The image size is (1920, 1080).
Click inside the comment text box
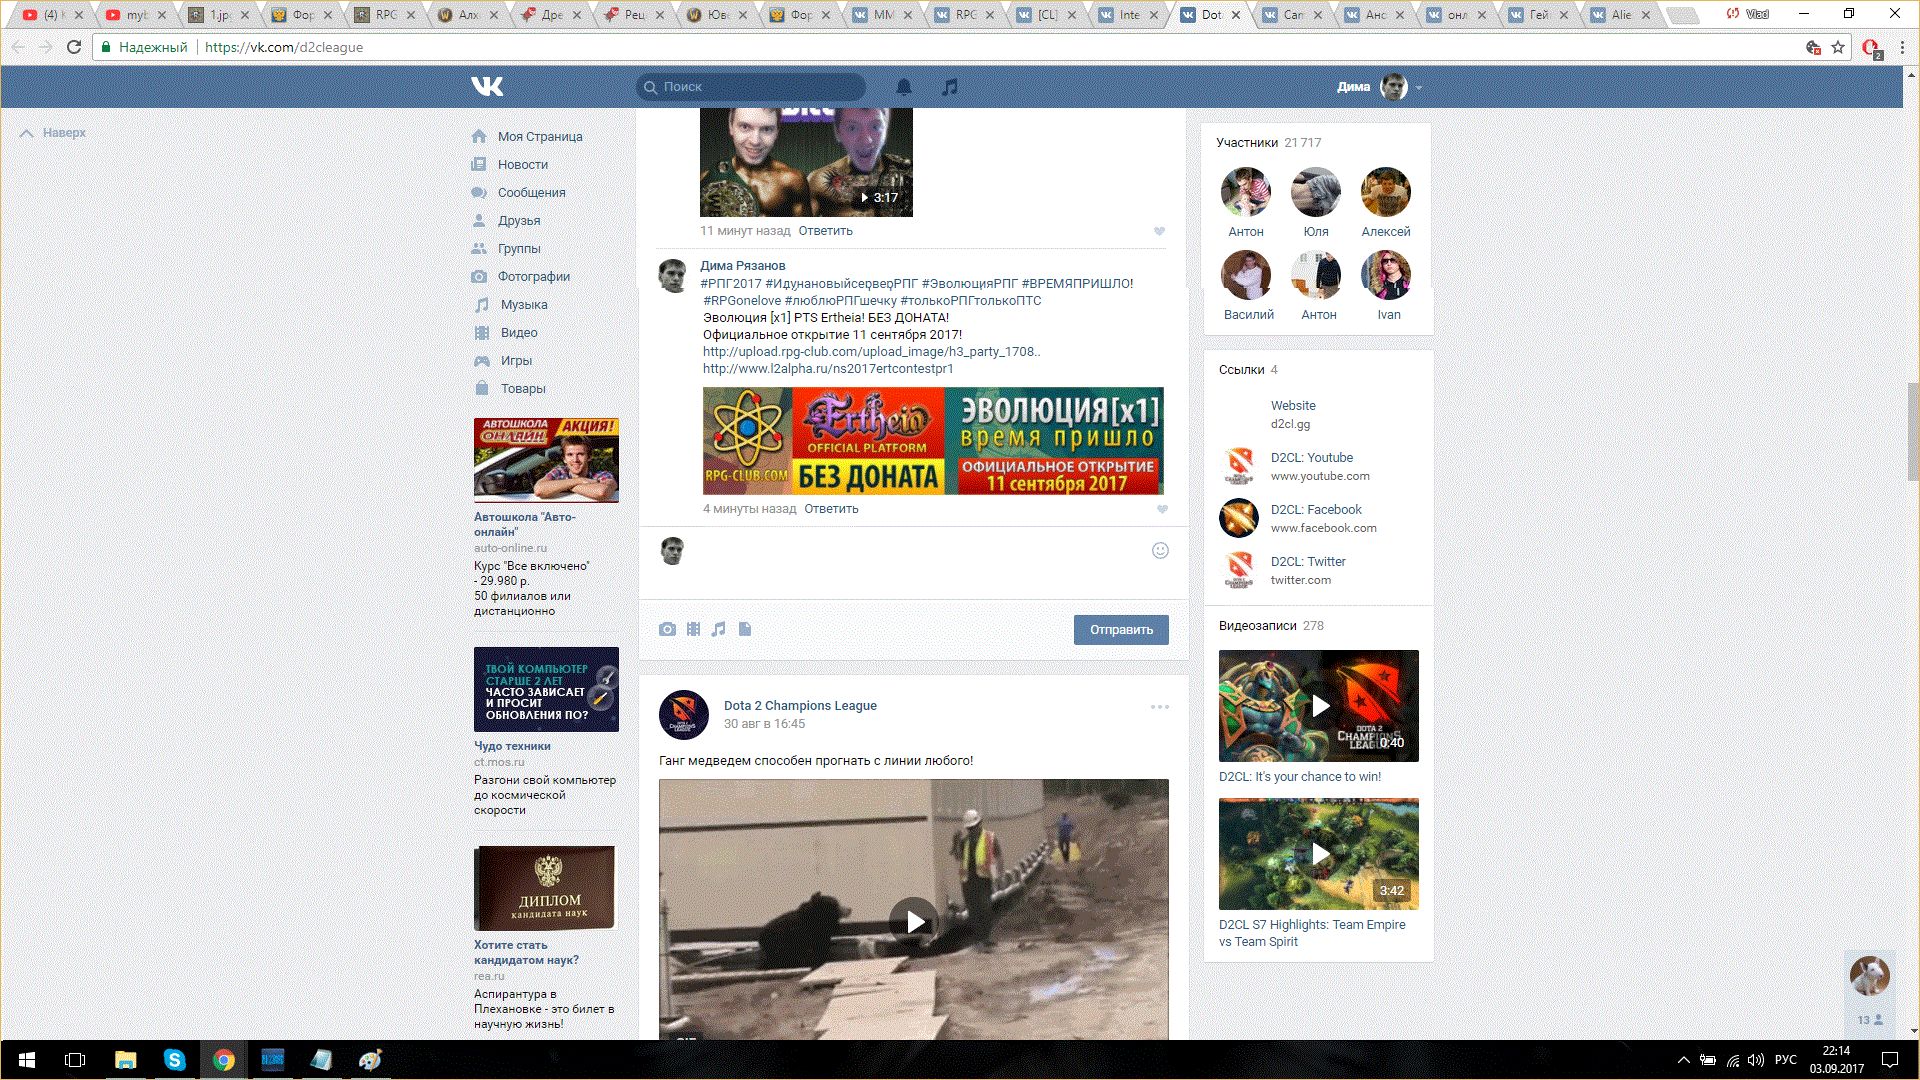click(x=915, y=562)
